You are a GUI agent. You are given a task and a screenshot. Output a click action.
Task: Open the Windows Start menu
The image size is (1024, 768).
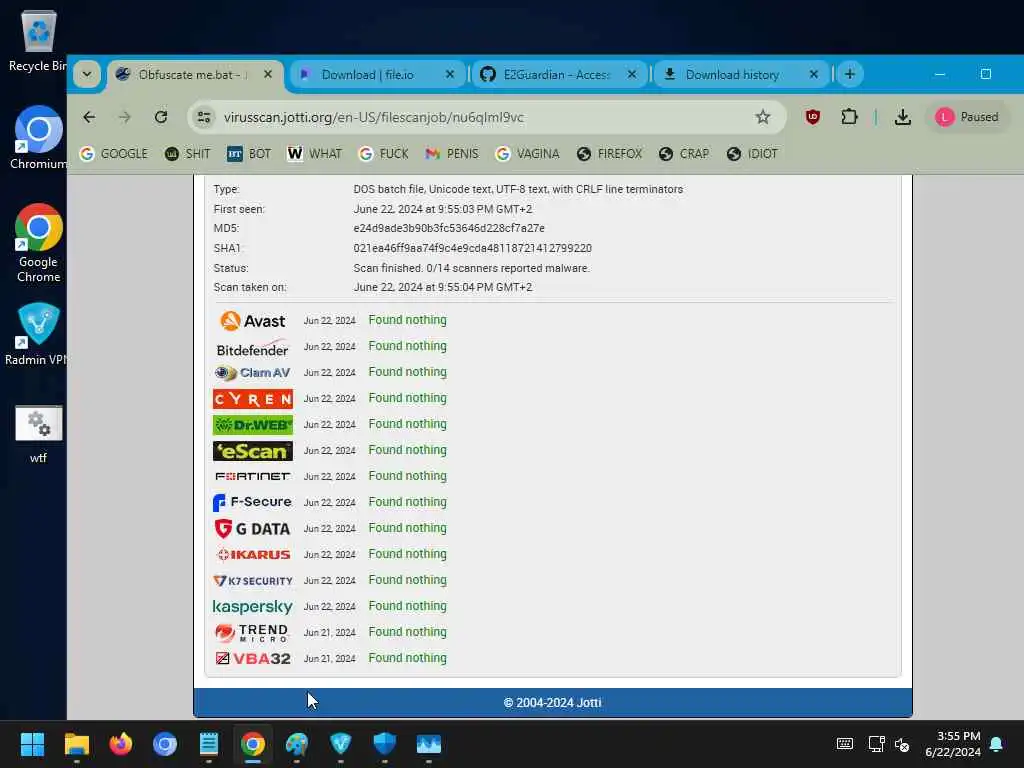(x=32, y=744)
